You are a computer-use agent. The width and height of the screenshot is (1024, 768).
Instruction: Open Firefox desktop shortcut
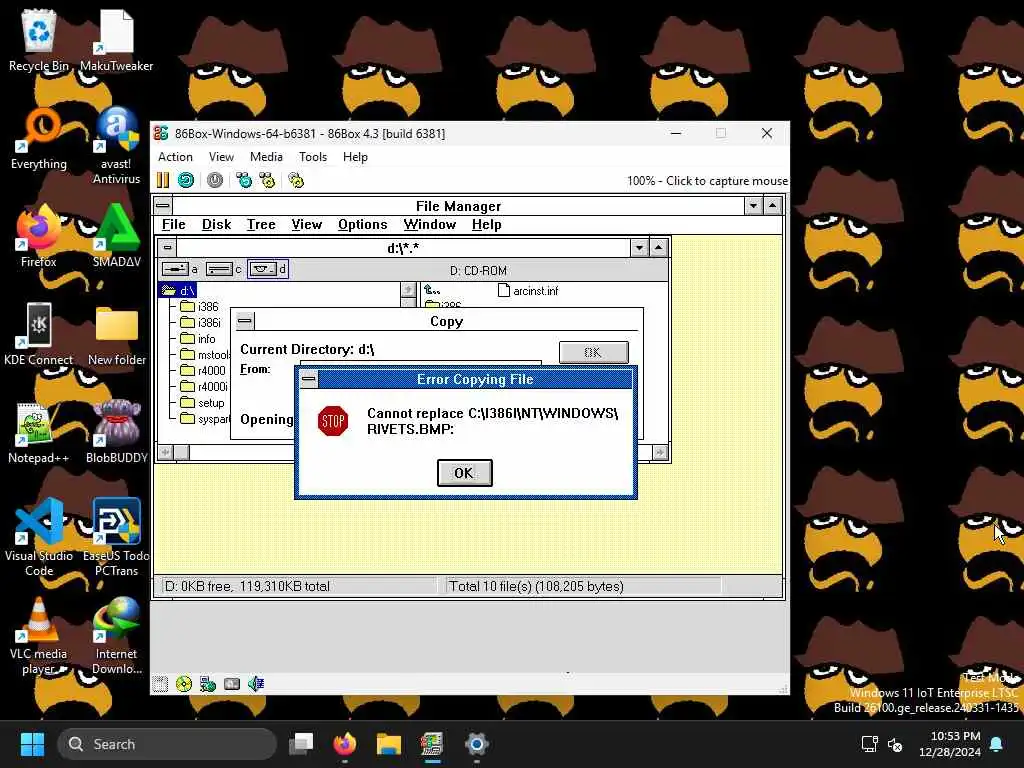pos(39,236)
